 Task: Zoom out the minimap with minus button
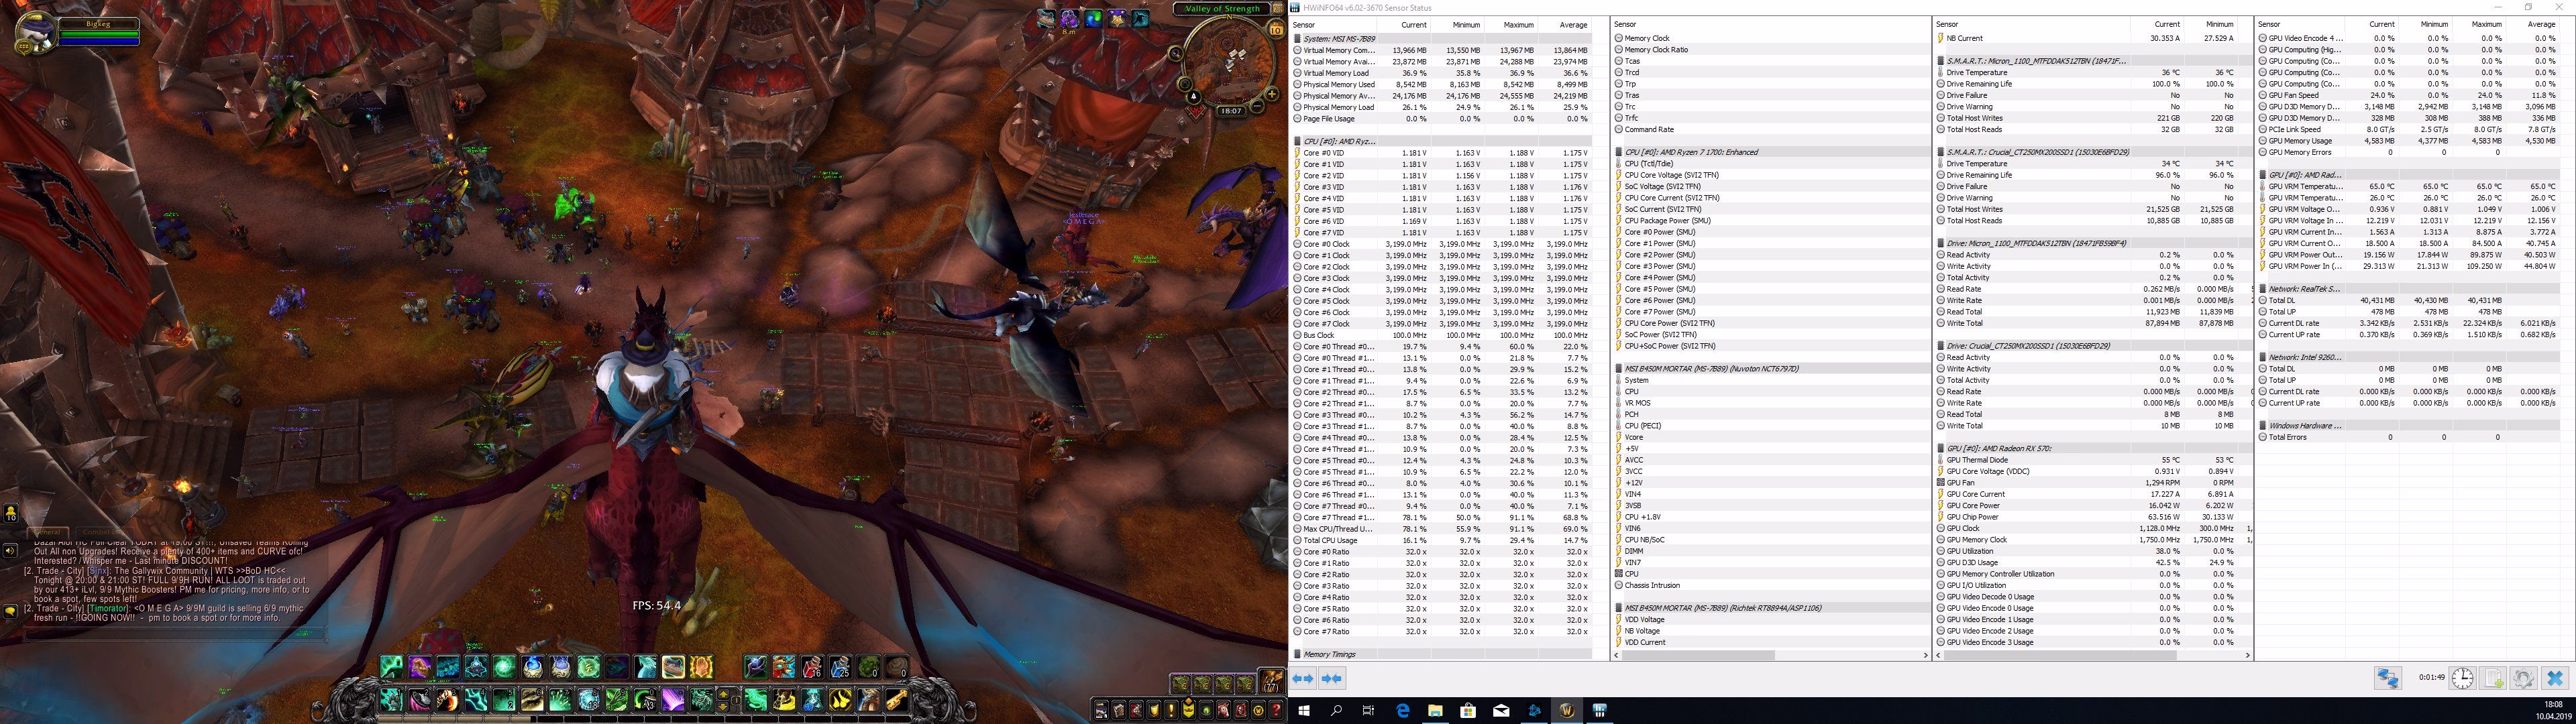point(1258,108)
